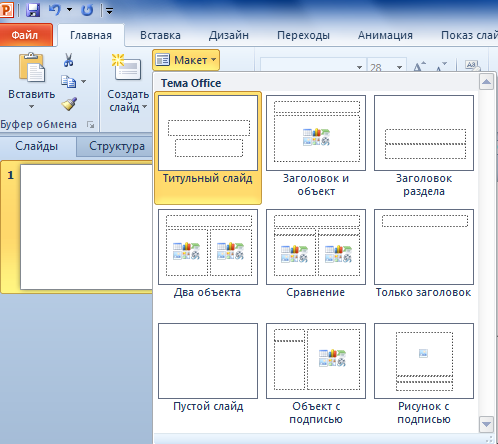This screenshot has height=444, width=498.
Task: Click the layout gallery scroll down arrow
Action: (486, 424)
